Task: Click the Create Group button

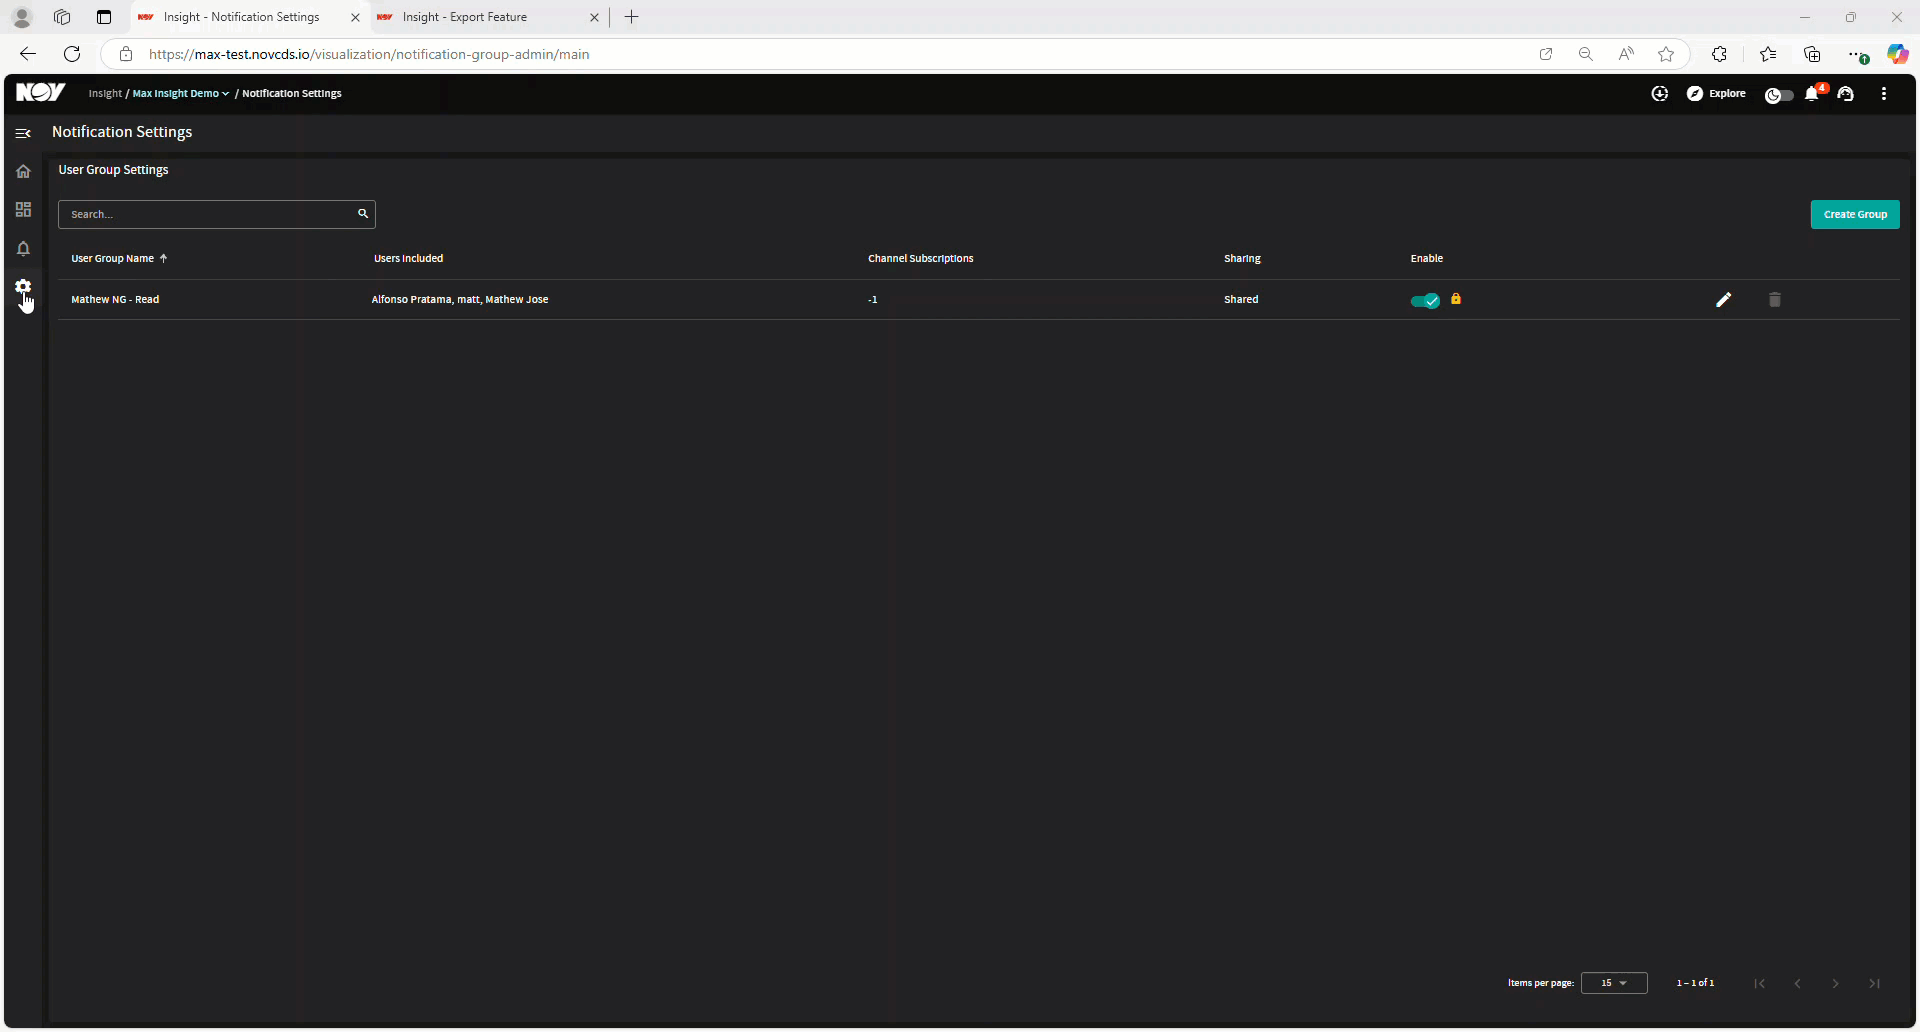Action: click(x=1855, y=214)
